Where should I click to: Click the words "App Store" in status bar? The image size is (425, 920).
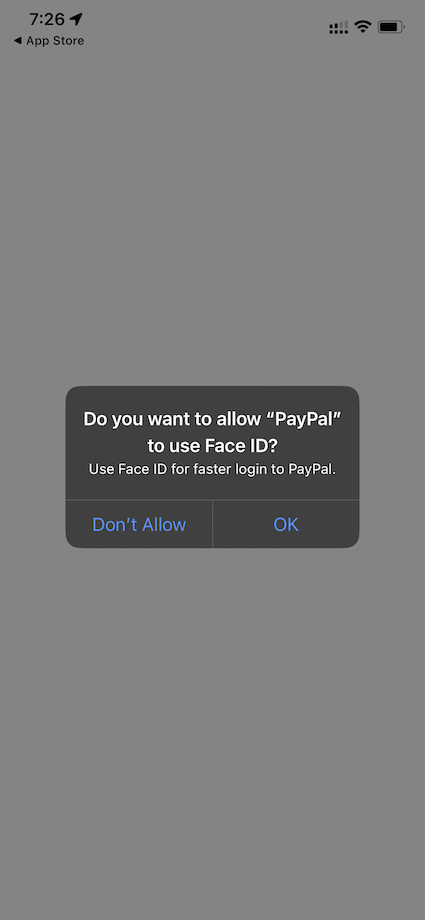click(55, 40)
